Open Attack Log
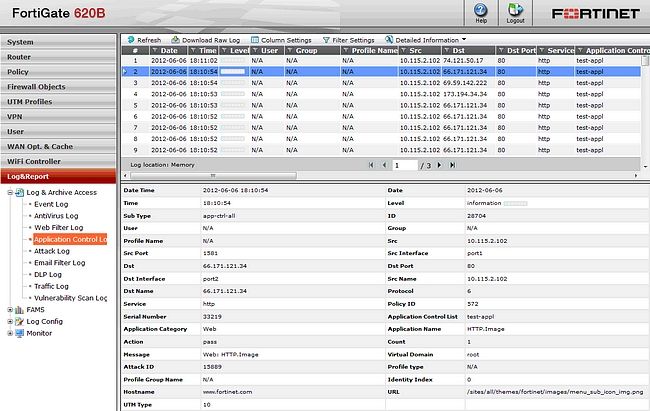Image resolution: width=650 pixels, height=411 pixels. [x=52, y=251]
